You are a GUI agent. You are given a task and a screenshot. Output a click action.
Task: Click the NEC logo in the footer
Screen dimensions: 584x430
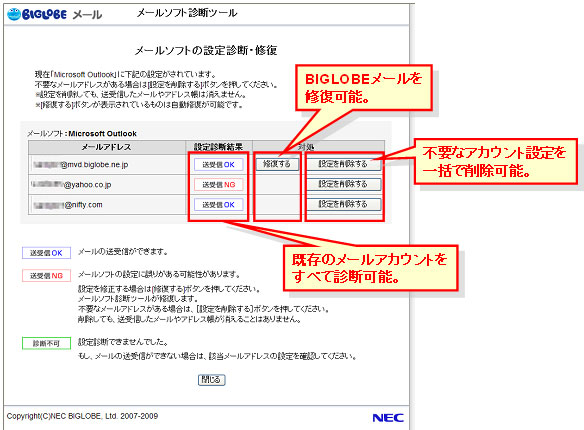tap(388, 418)
